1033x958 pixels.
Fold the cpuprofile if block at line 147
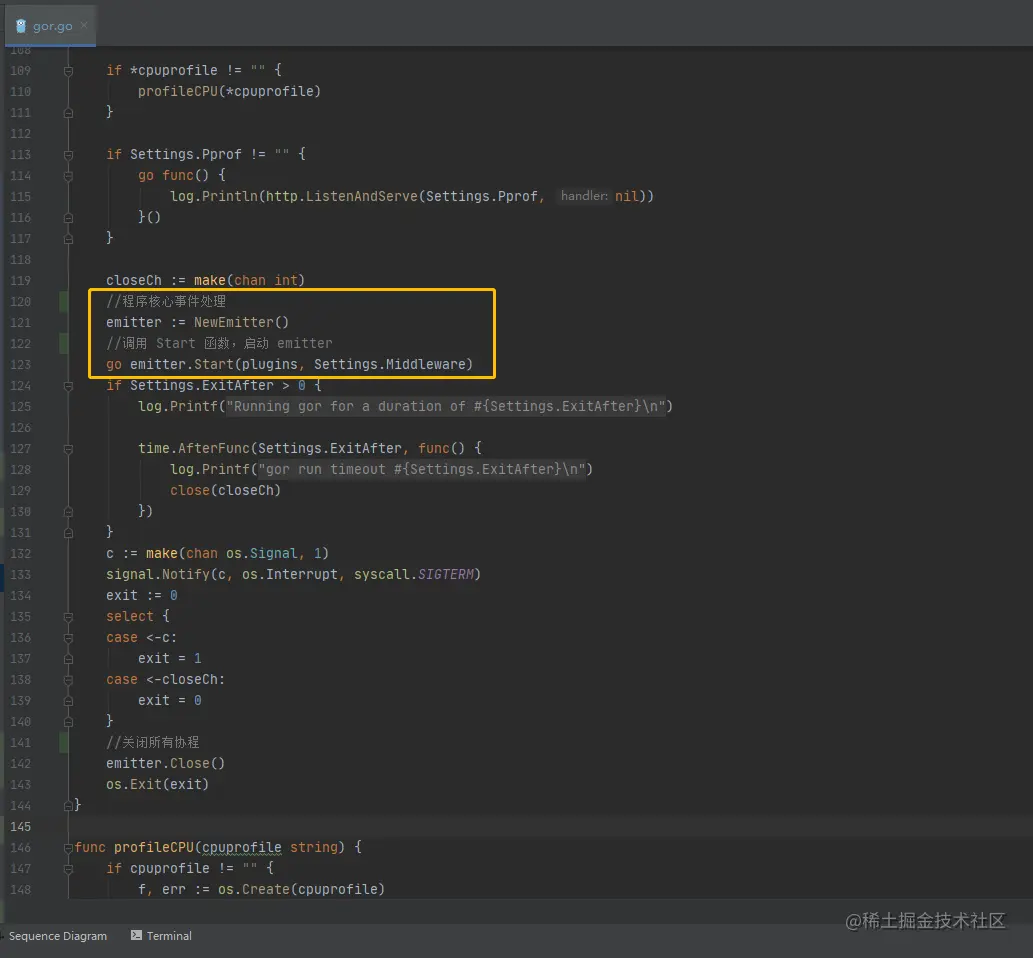(x=68, y=869)
